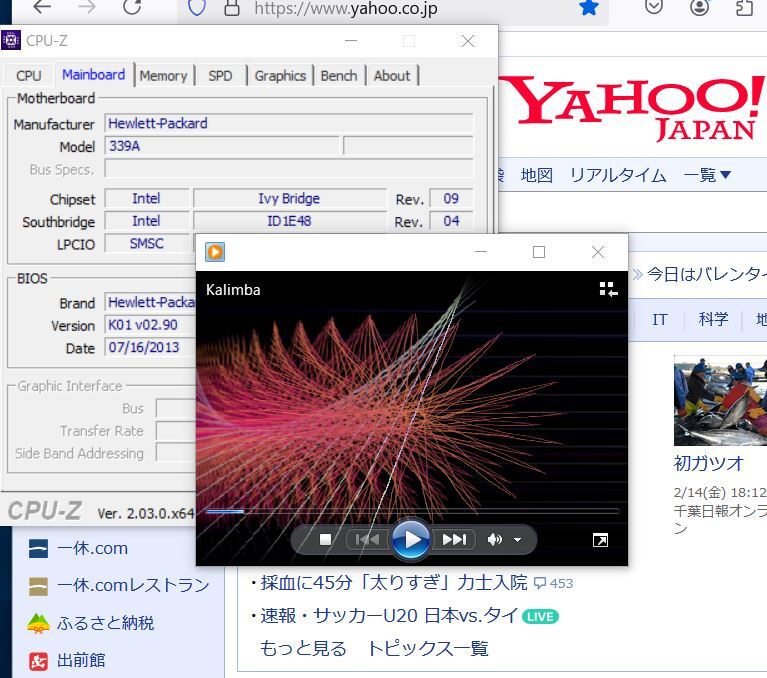Switch to the Graphics tab
This screenshot has width=767, height=678.
(280, 76)
